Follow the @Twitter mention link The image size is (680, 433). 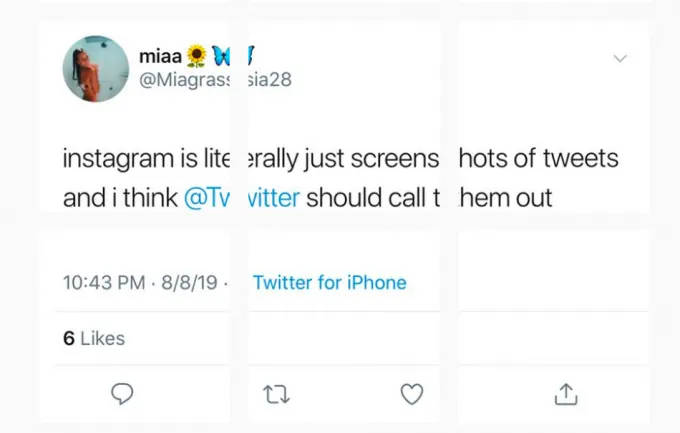click(x=242, y=197)
